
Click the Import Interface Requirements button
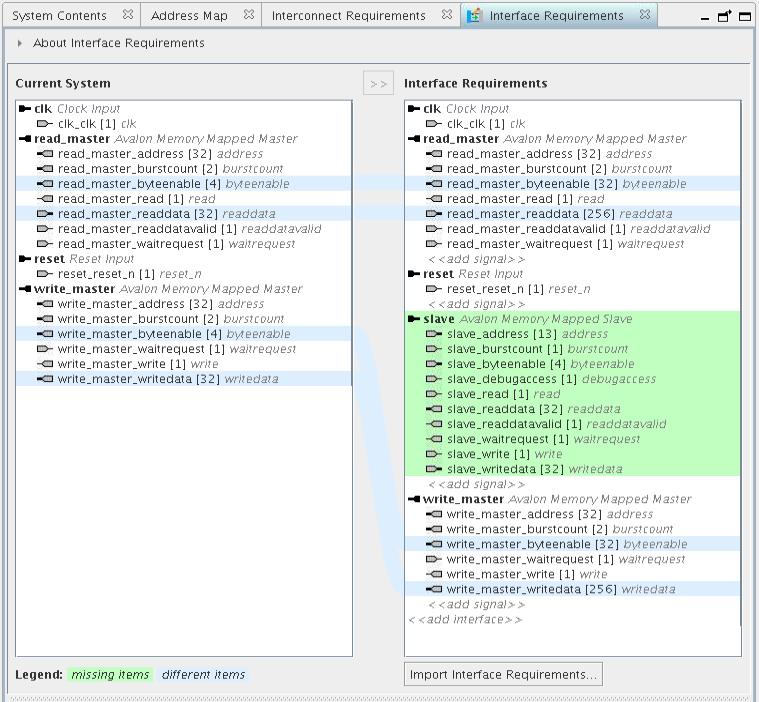505,675
